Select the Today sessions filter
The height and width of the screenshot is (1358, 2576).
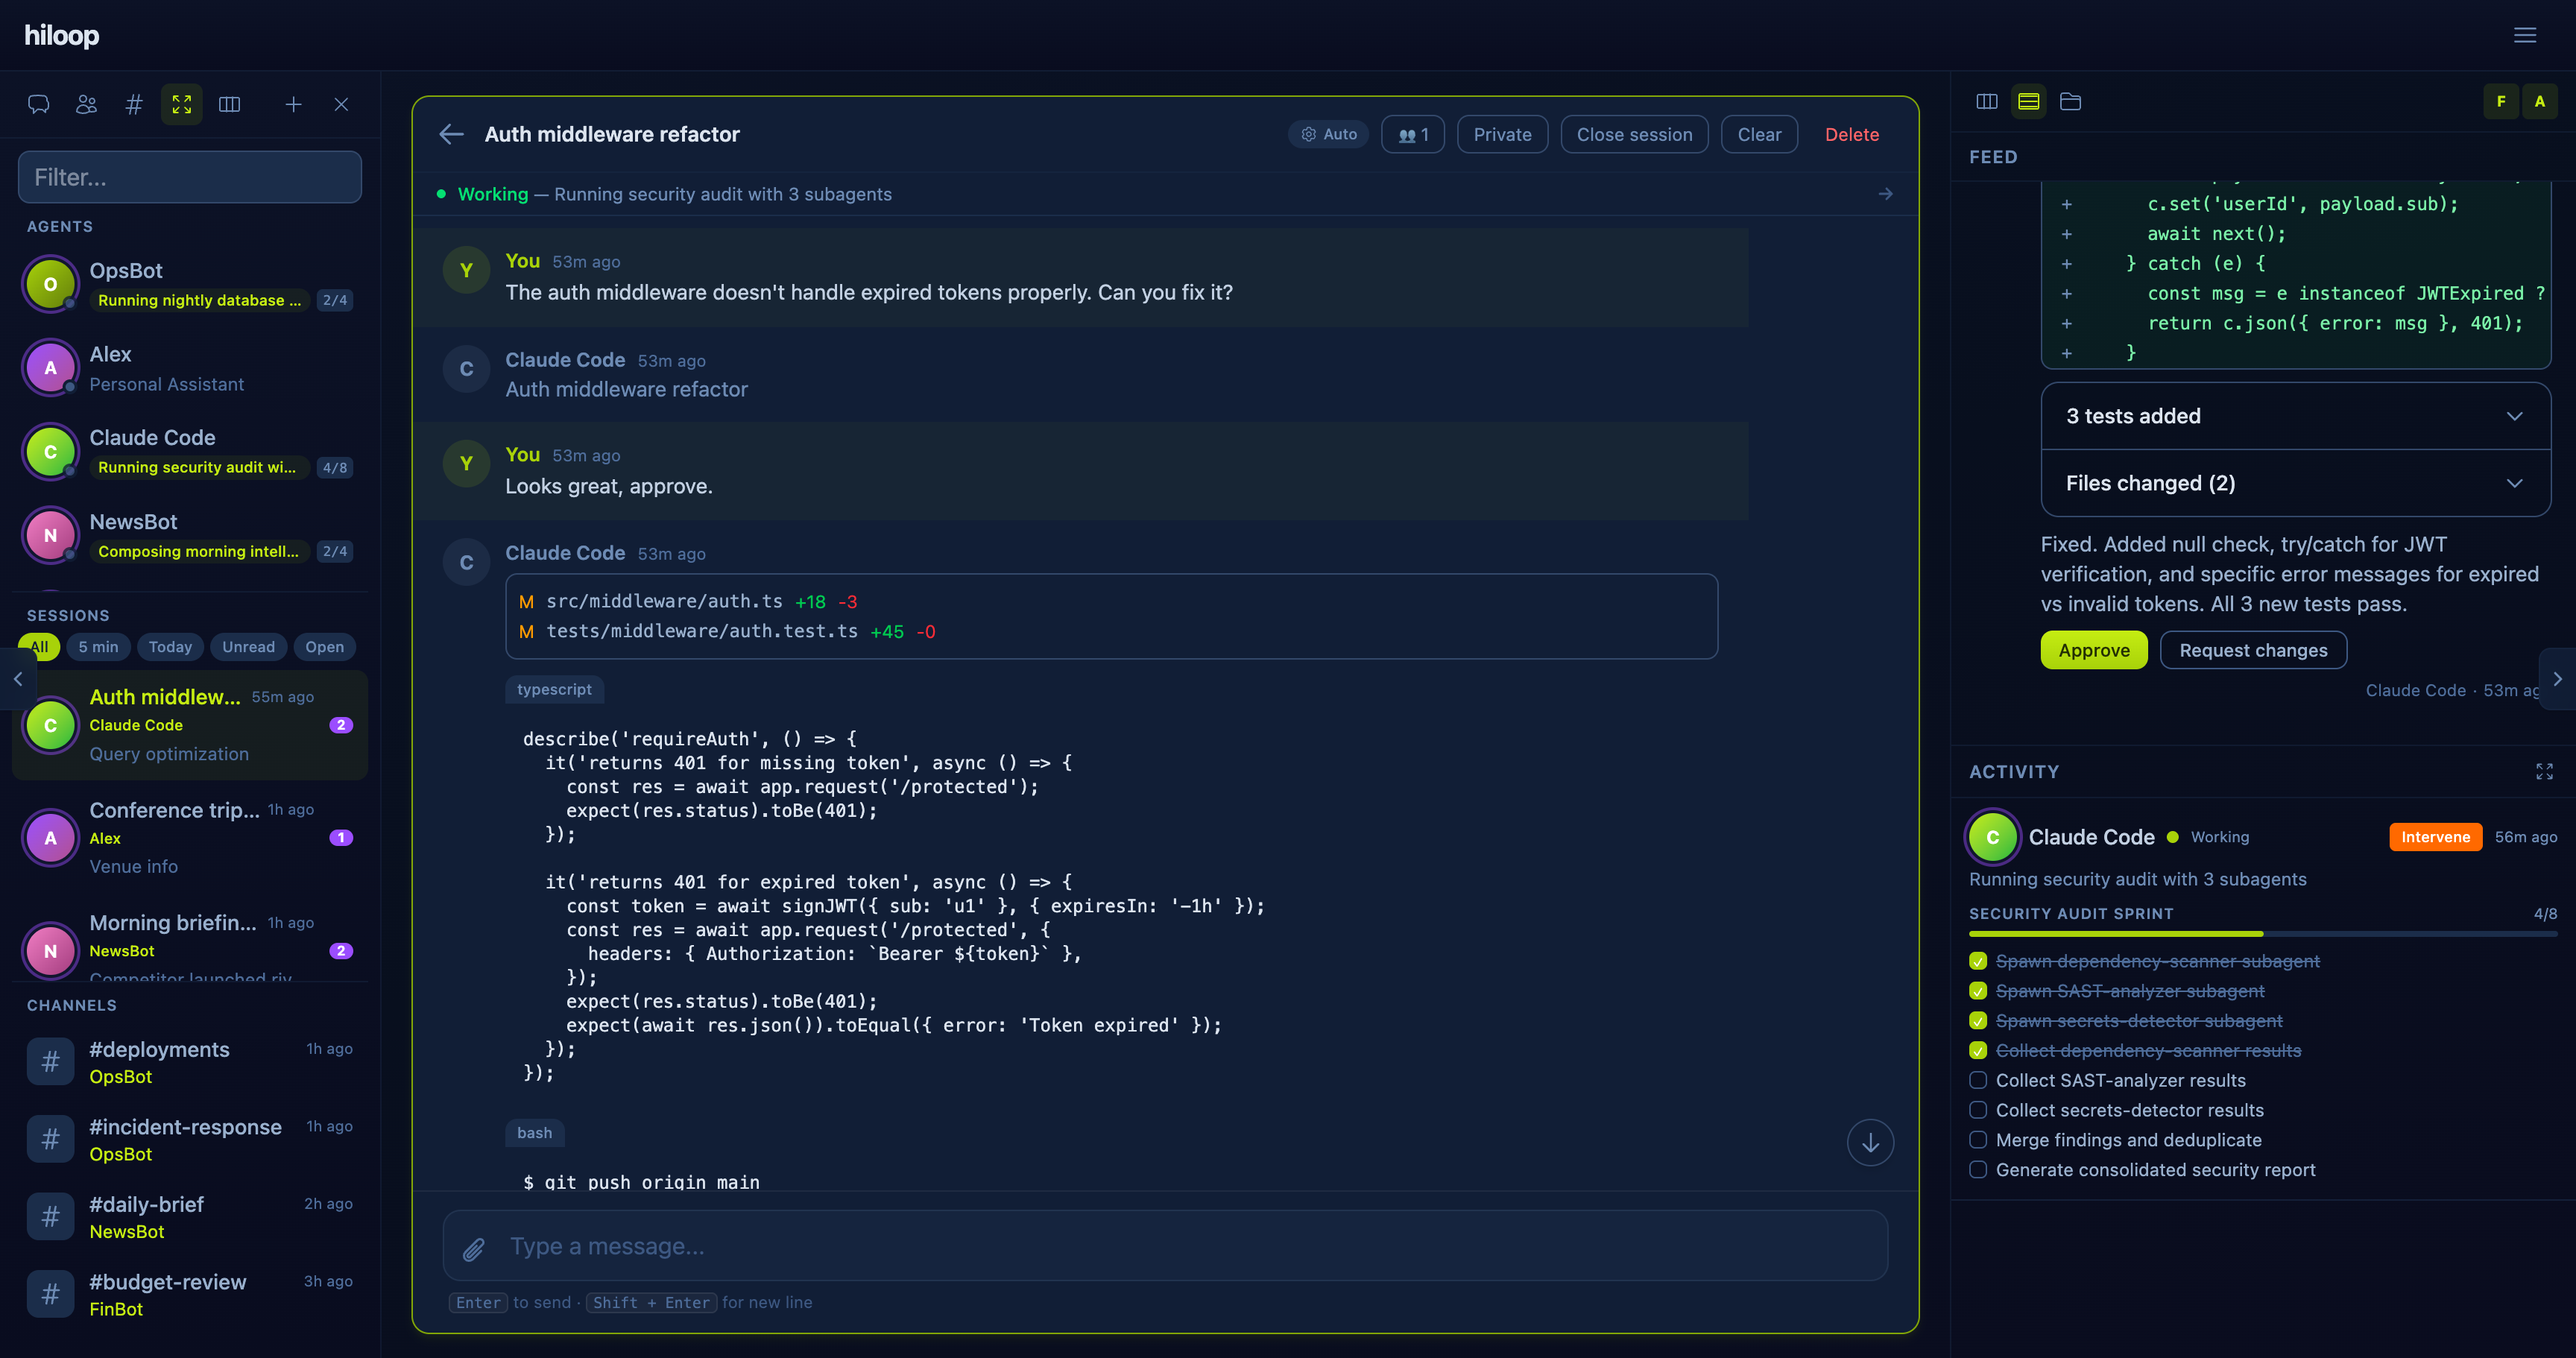point(170,647)
